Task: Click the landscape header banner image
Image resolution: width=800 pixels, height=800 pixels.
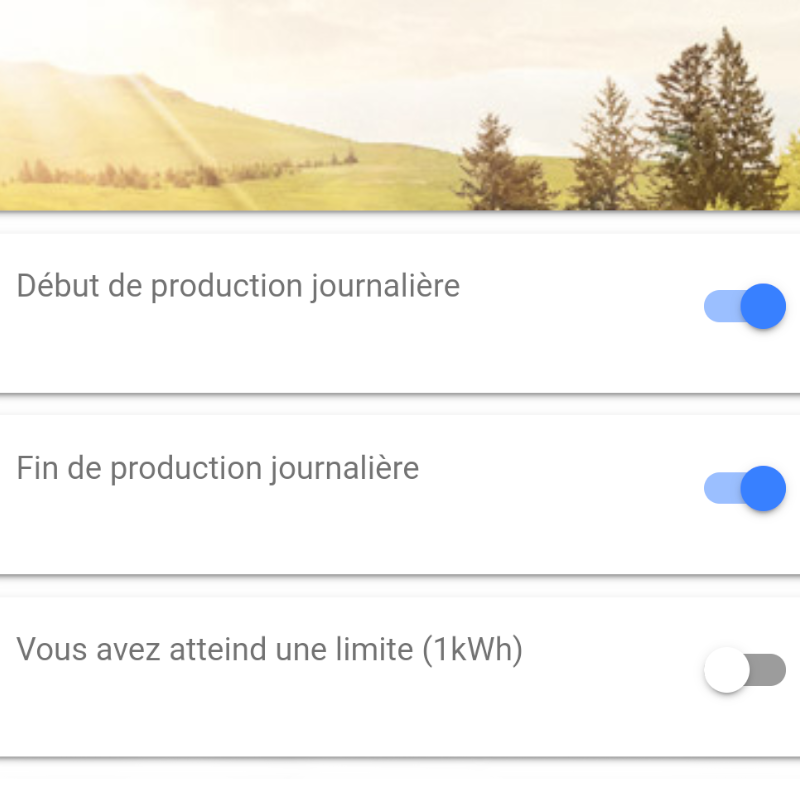Action: [400, 105]
